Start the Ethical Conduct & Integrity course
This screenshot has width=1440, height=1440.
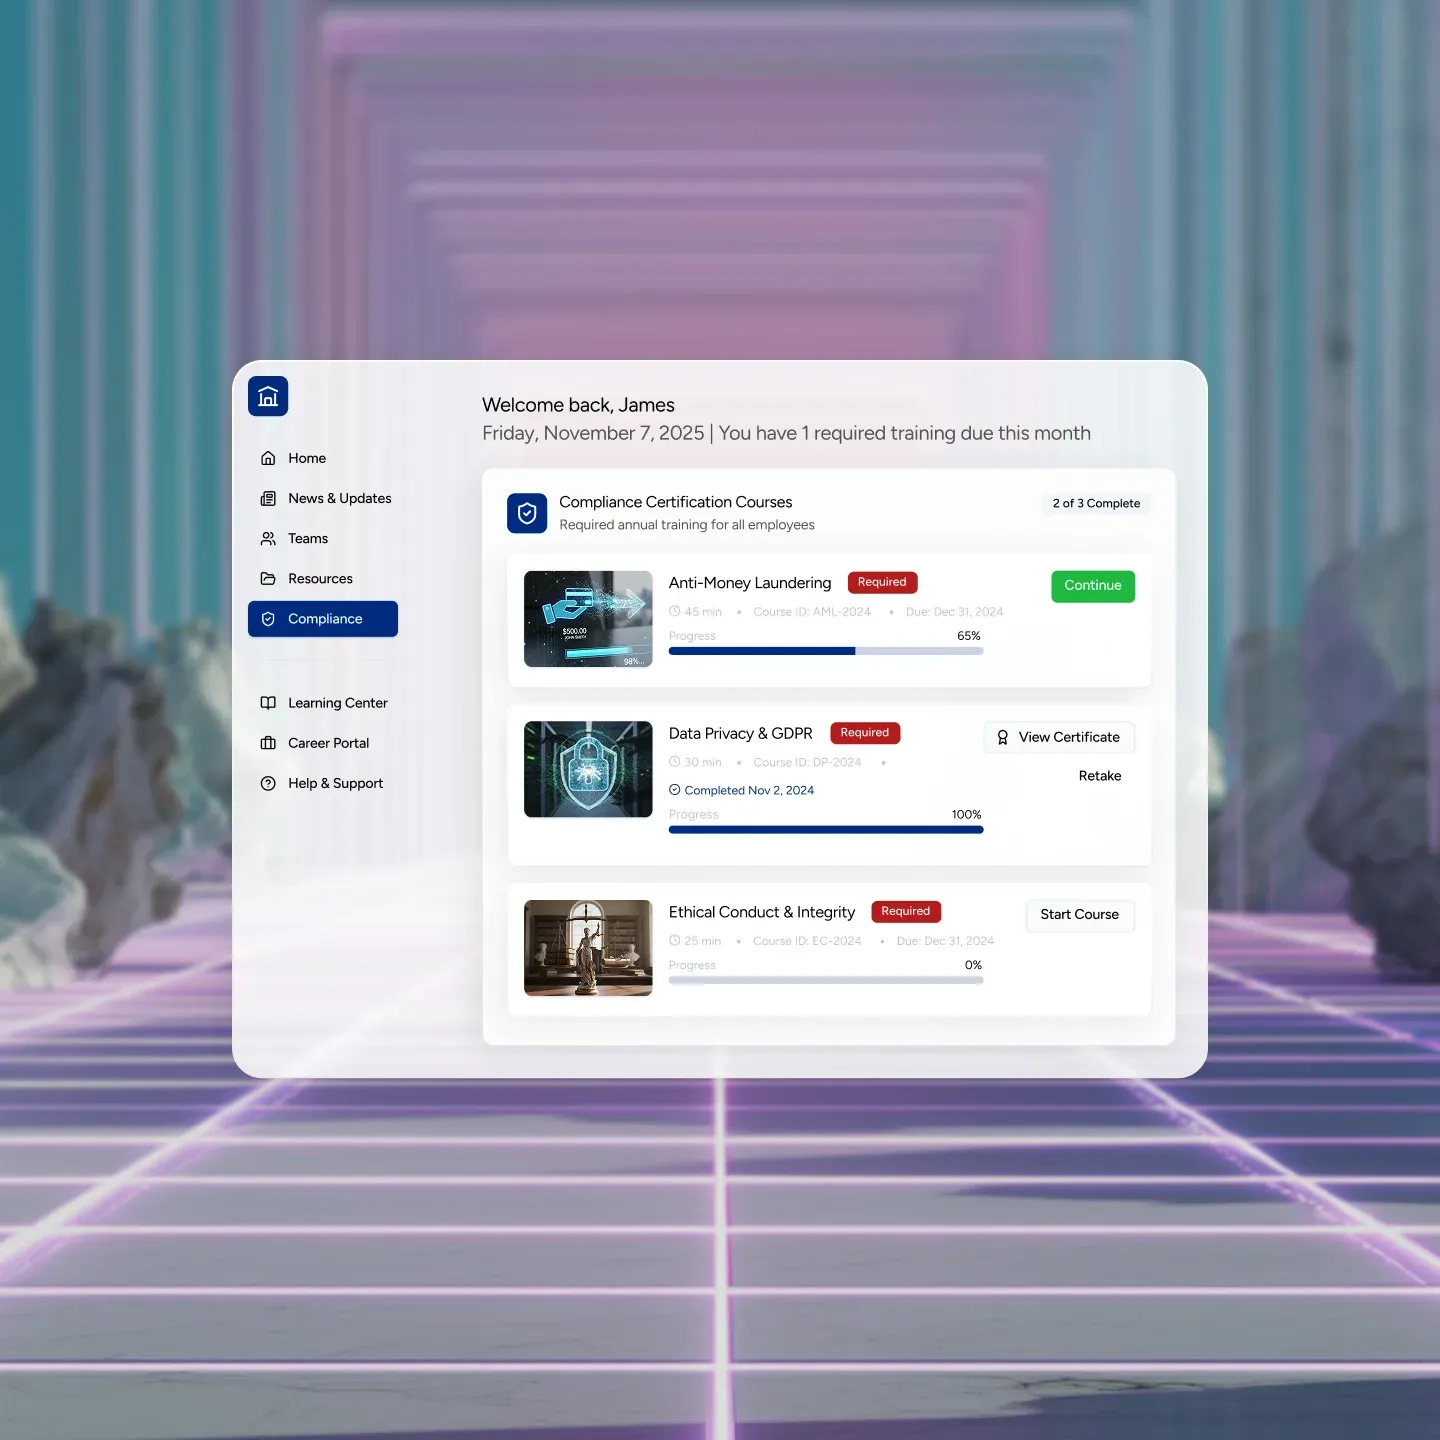click(x=1079, y=915)
